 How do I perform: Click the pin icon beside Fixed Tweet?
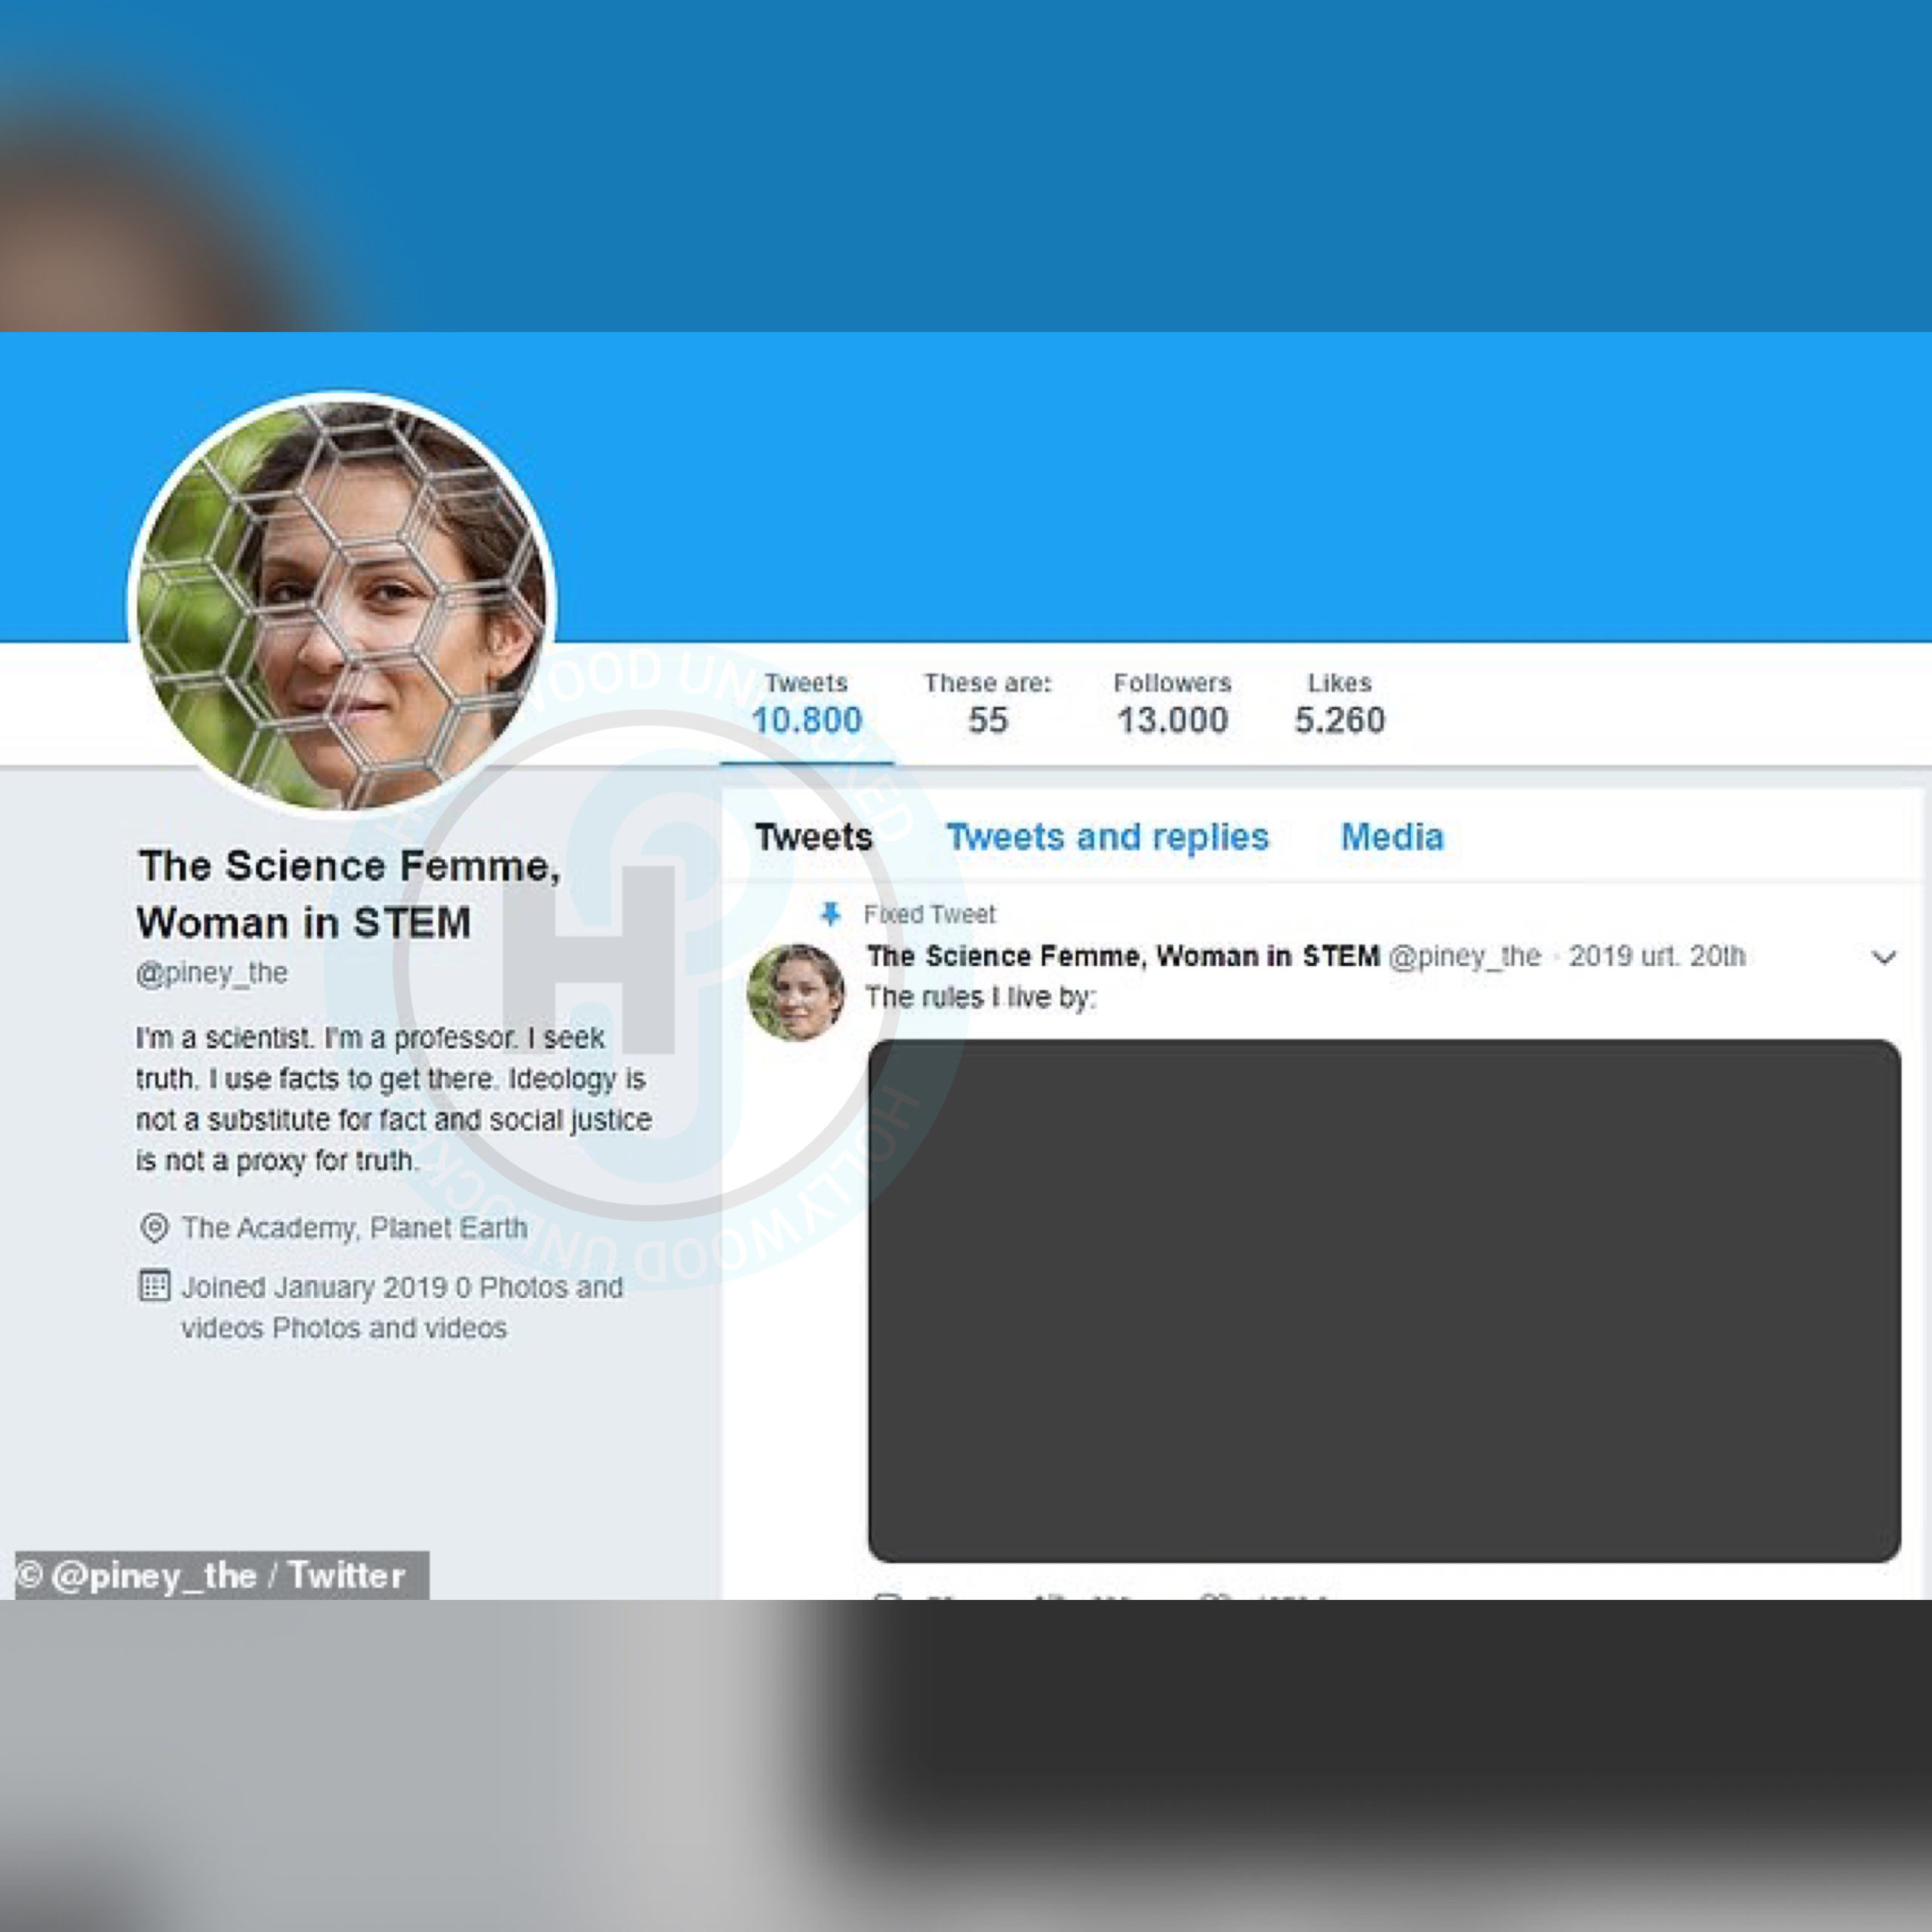coord(829,913)
